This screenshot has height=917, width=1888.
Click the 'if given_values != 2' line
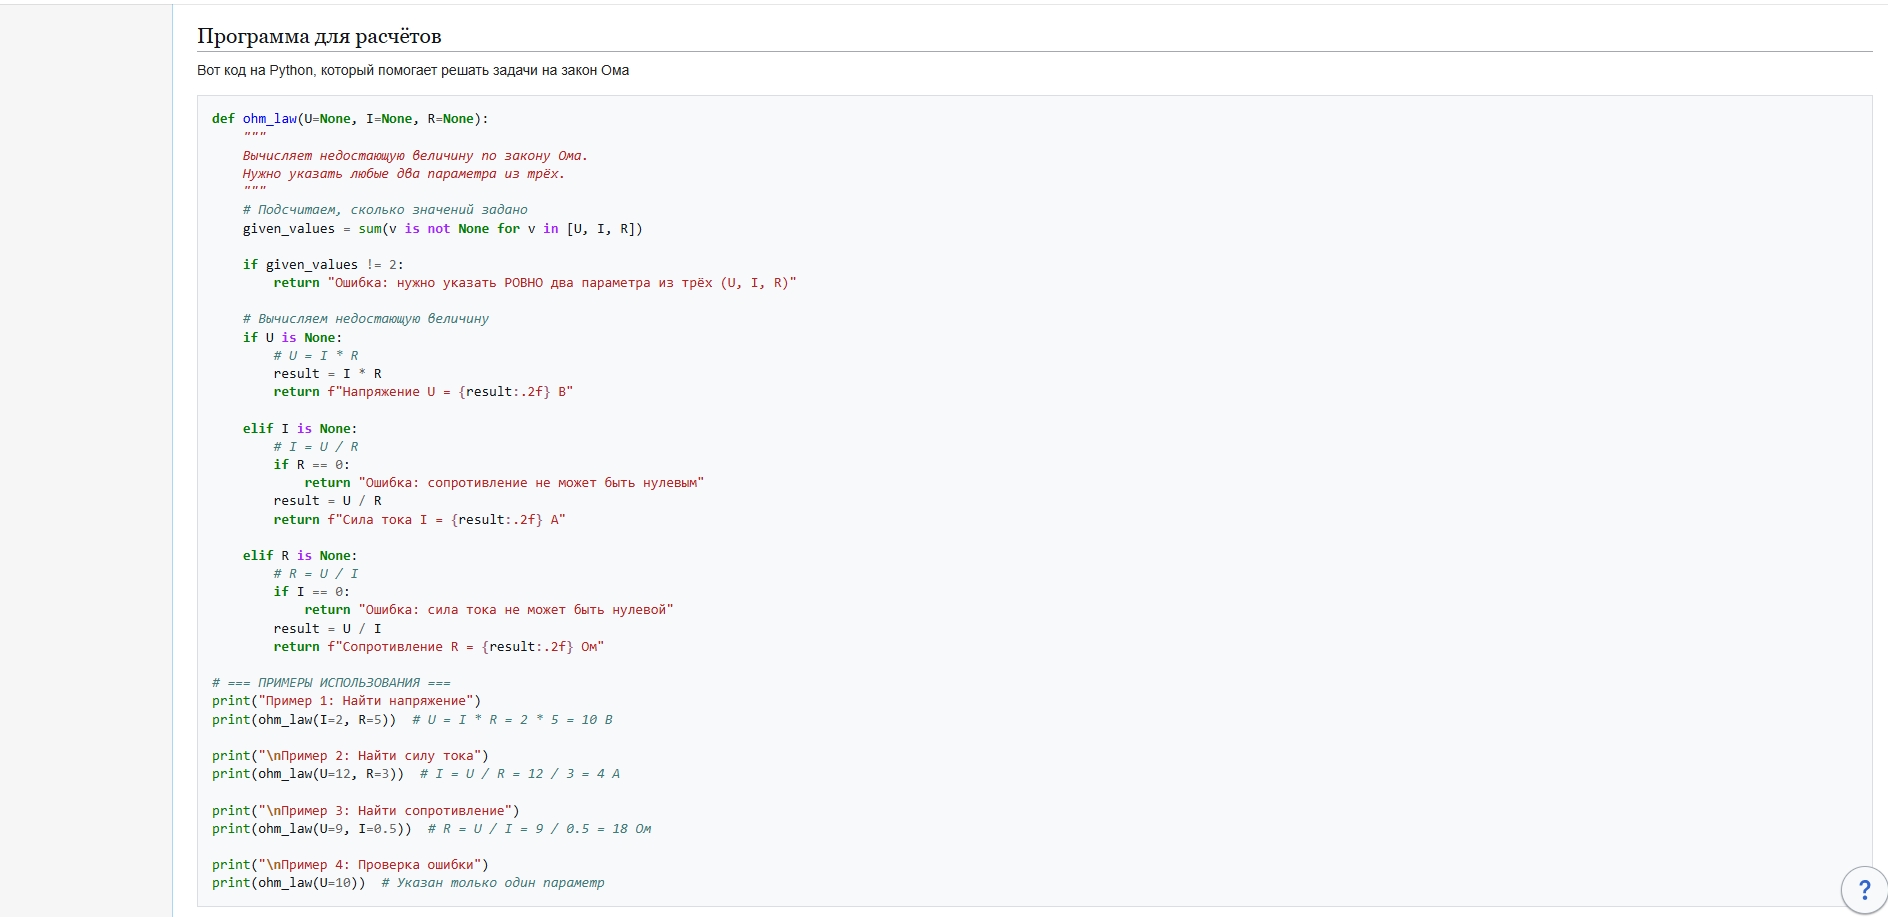pos(323,265)
